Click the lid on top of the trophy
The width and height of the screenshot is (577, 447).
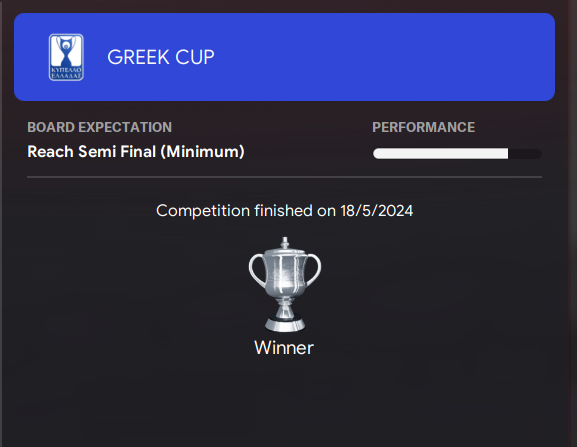(284, 245)
